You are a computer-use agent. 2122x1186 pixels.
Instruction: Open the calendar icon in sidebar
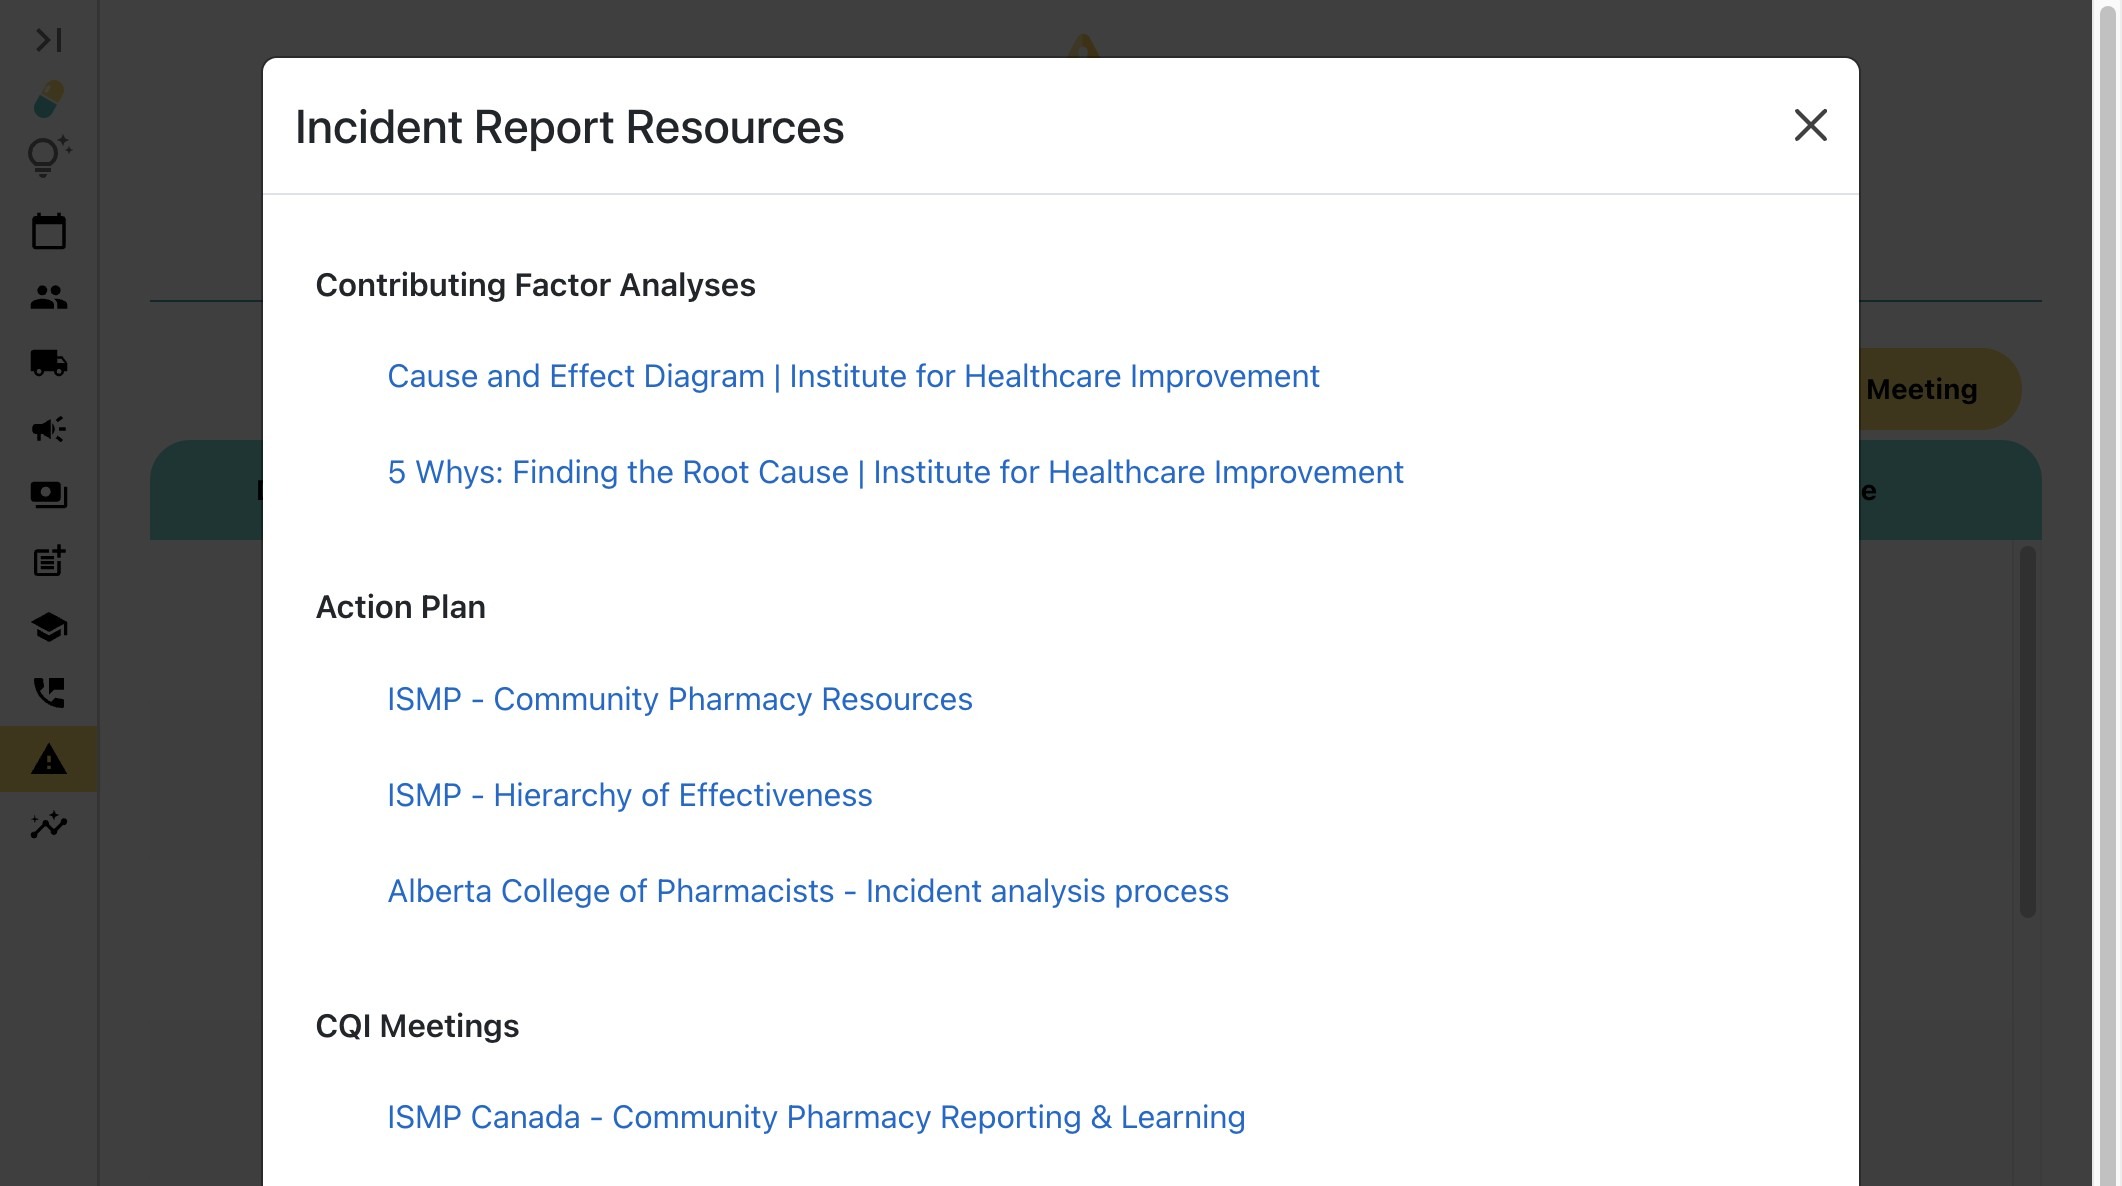(48, 232)
